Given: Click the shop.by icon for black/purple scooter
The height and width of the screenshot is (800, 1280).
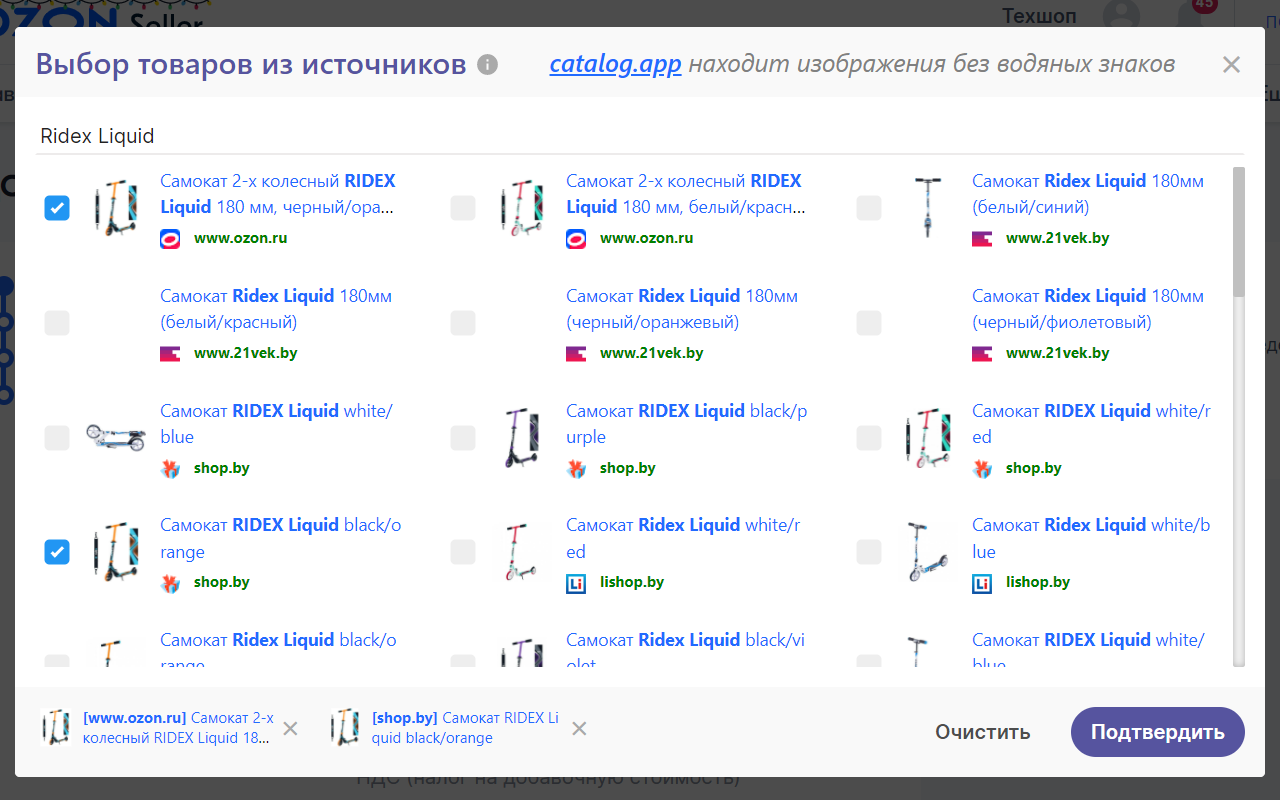Looking at the screenshot, I should 576,467.
